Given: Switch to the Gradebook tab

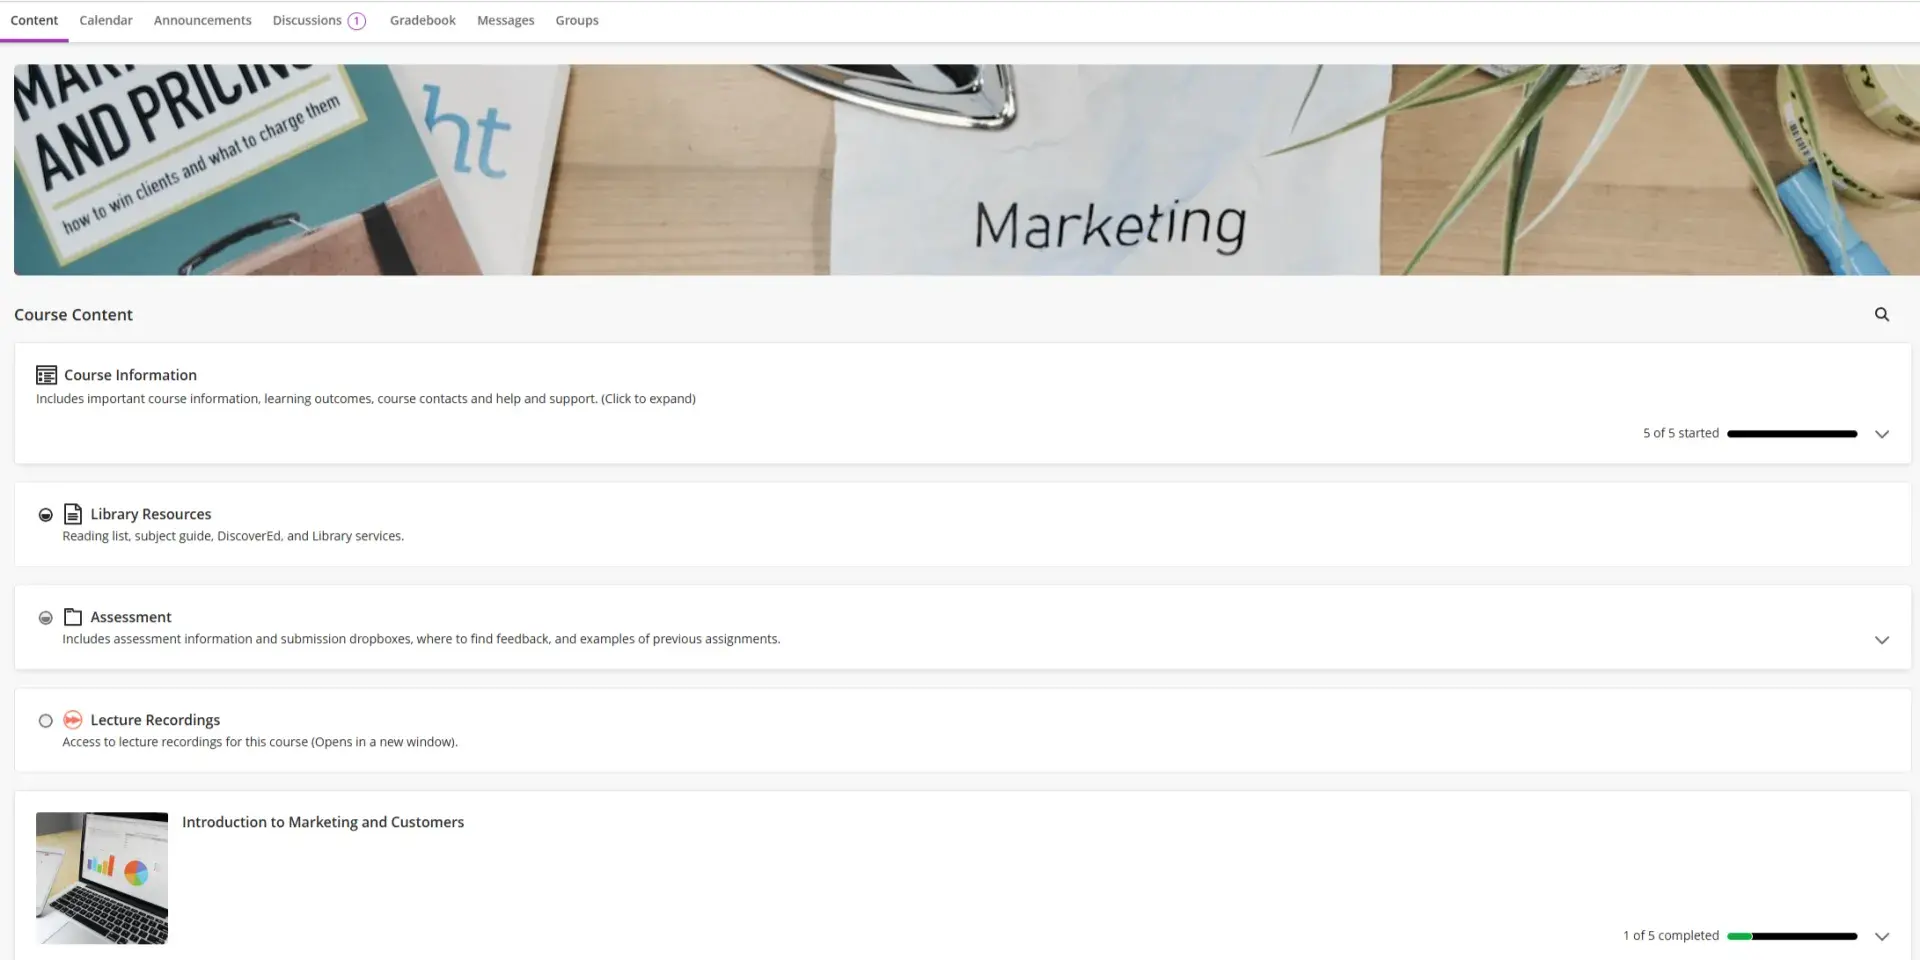Looking at the screenshot, I should click(x=422, y=21).
